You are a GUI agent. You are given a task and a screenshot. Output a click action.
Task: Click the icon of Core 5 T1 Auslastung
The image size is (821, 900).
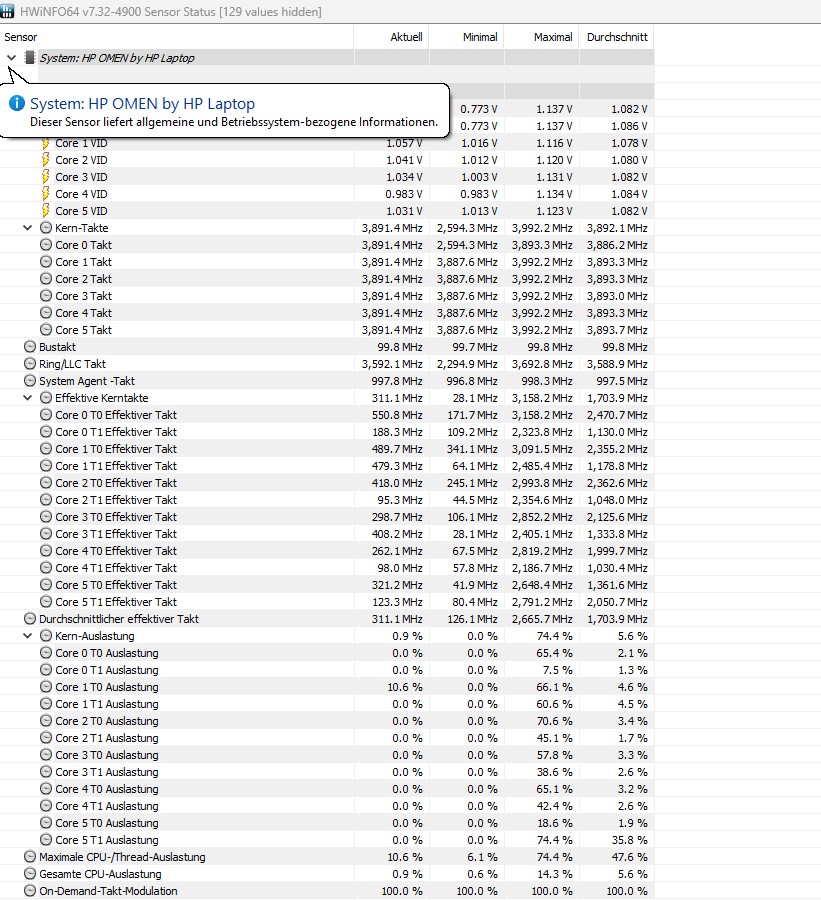click(46, 840)
